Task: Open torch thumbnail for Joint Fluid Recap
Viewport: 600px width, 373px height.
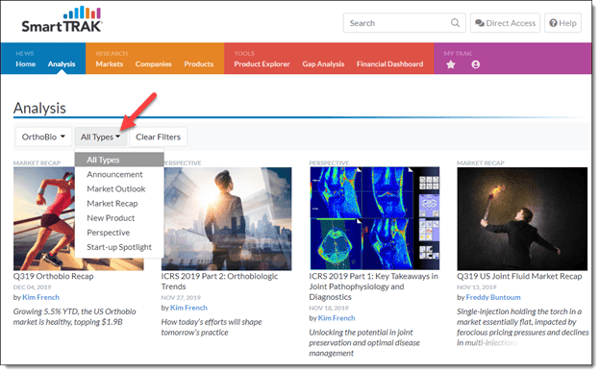Action: click(x=522, y=219)
